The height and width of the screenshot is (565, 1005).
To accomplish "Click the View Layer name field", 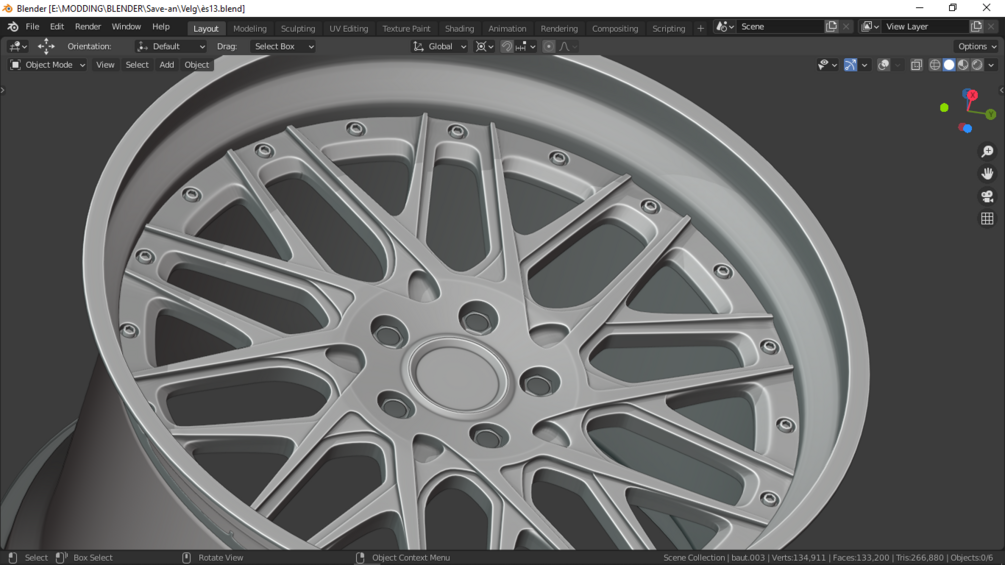I will (x=925, y=27).
